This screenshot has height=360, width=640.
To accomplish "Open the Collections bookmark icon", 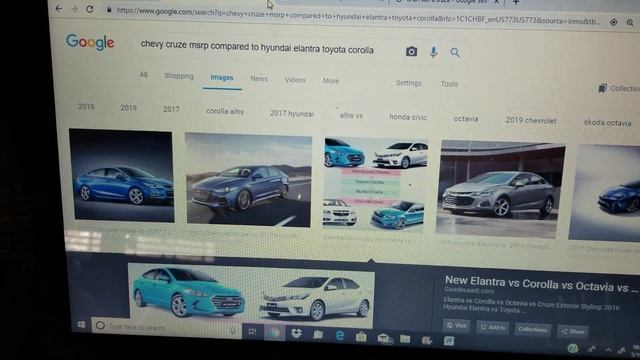I will point(602,88).
